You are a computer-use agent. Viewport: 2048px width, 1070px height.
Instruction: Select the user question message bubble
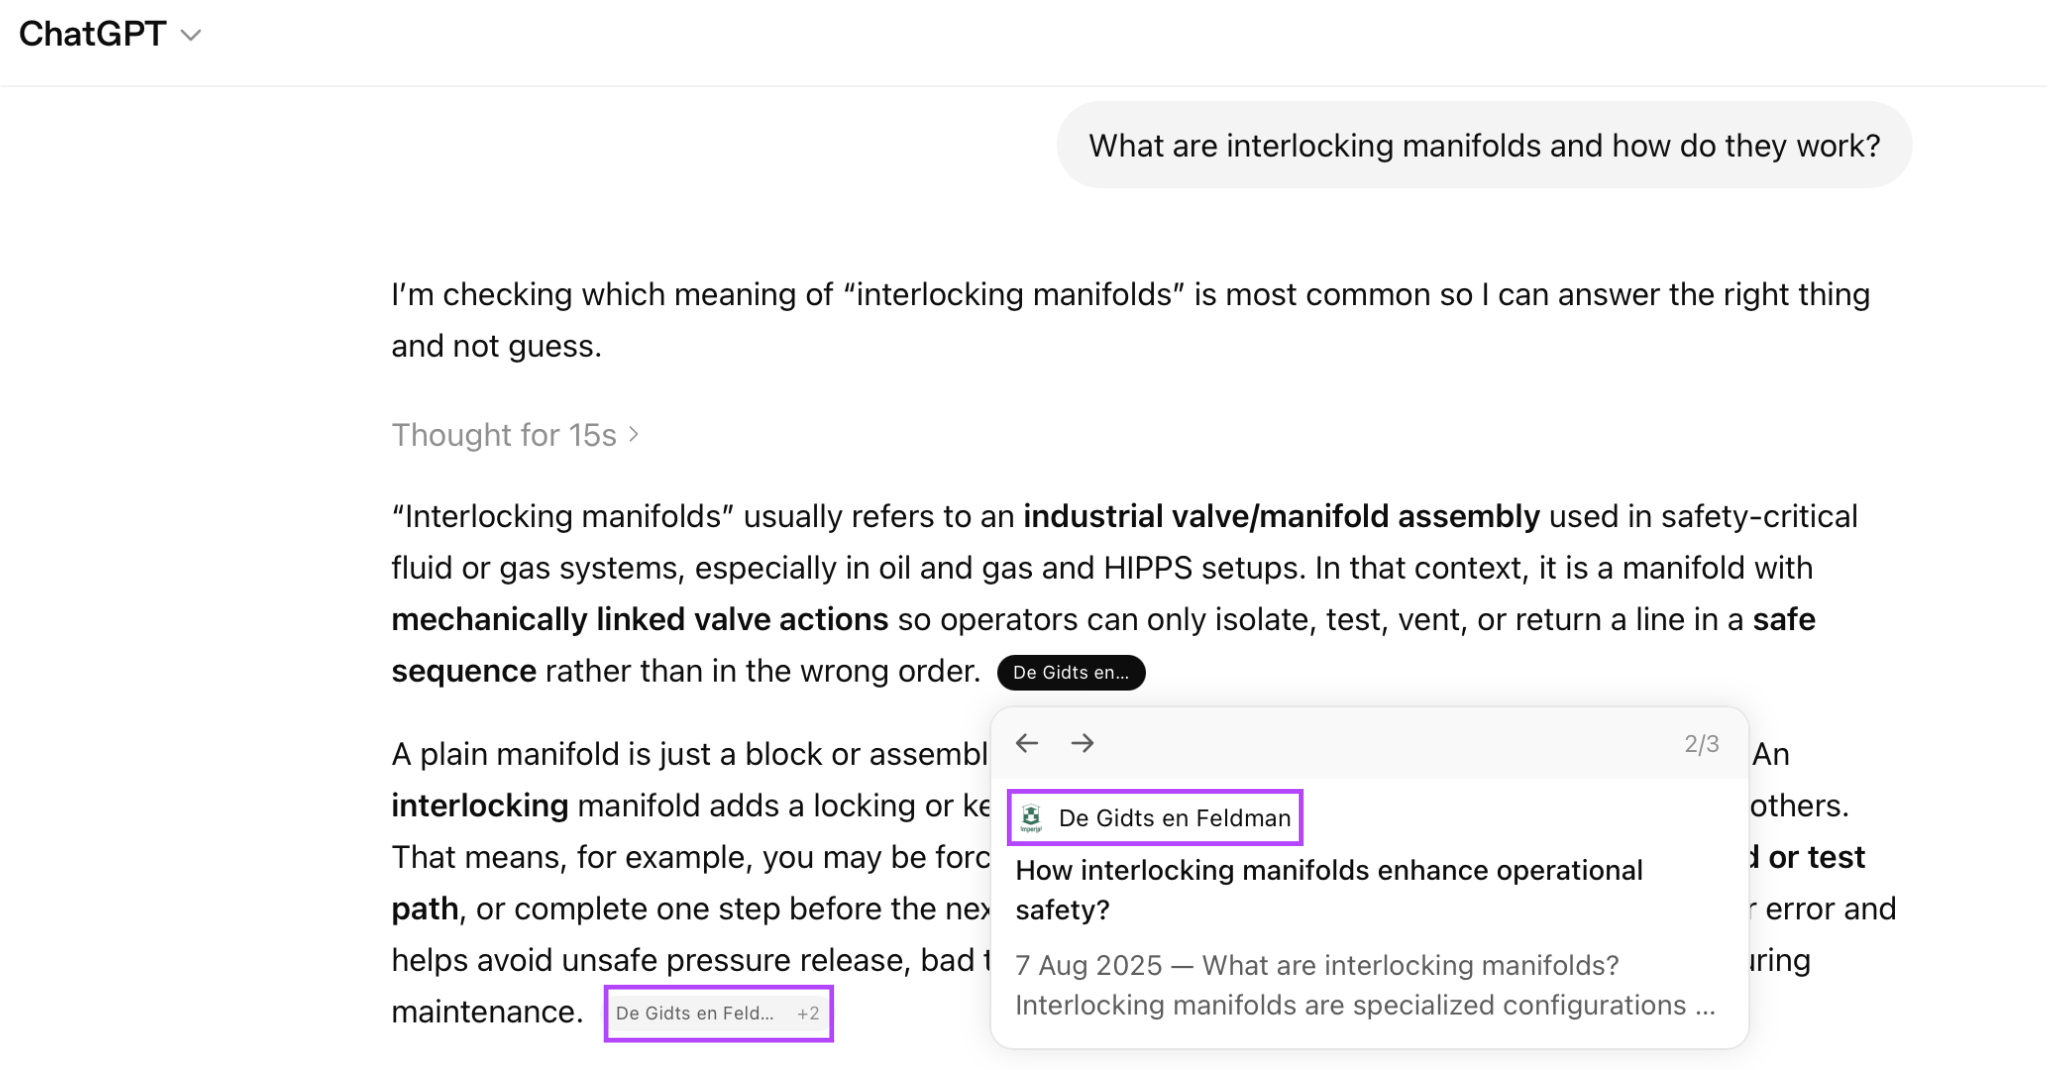(x=1484, y=145)
